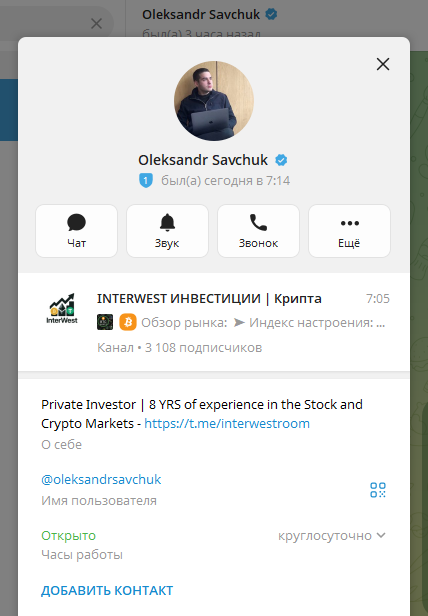The width and height of the screenshot is (428, 616).
Task: Start a call via Звонок
Action: point(258,231)
